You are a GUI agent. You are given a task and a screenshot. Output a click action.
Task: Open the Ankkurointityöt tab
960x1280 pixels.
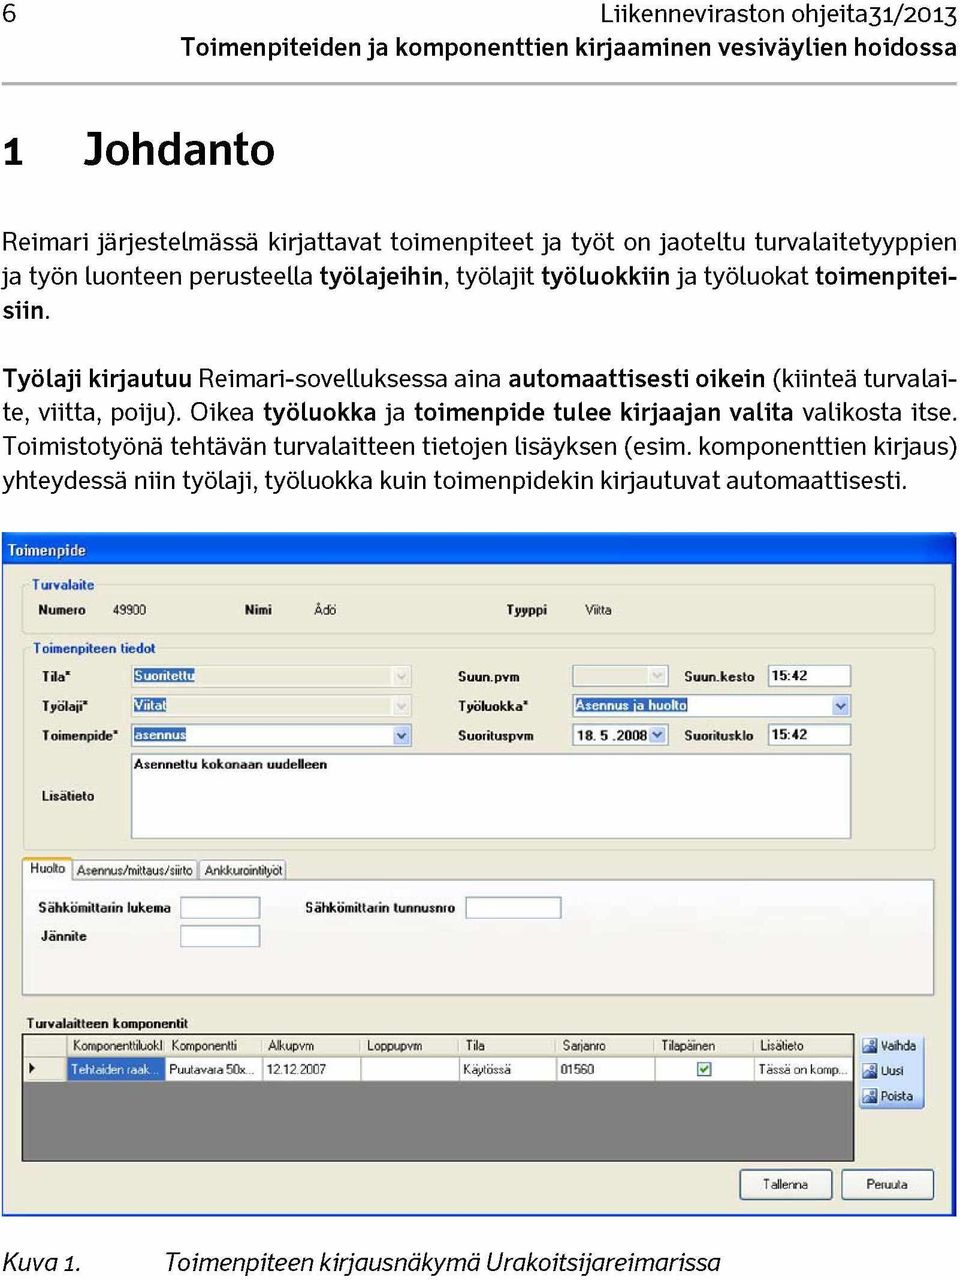tap(244, 871)
